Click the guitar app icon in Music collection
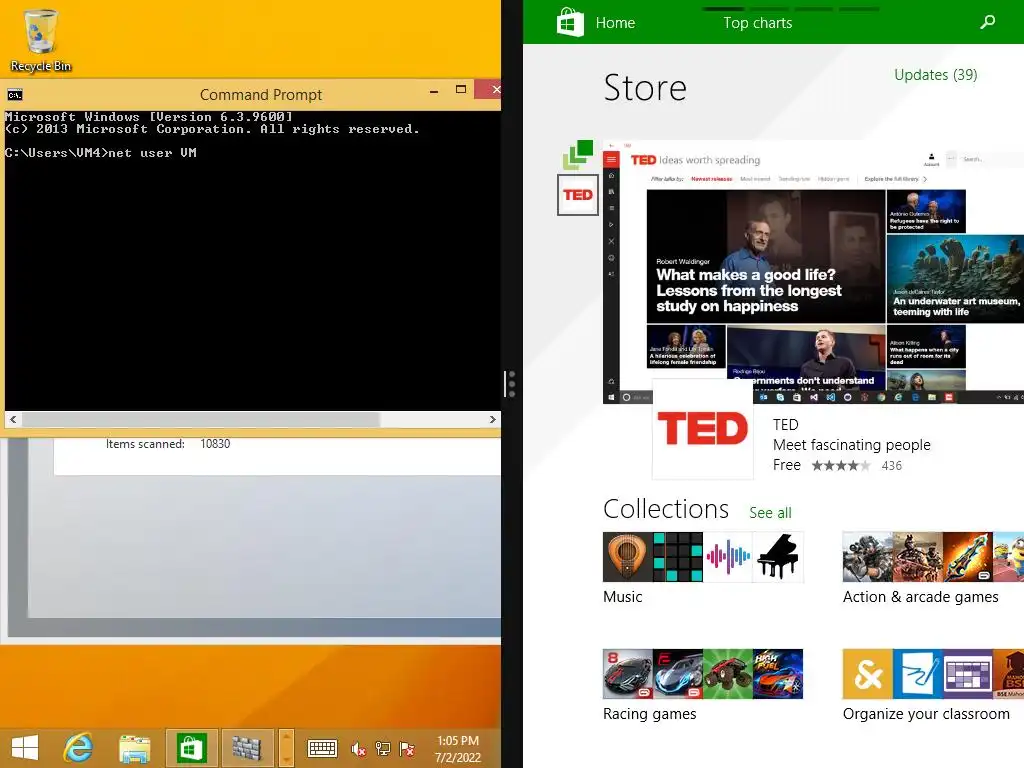 [x=628, y=557]
